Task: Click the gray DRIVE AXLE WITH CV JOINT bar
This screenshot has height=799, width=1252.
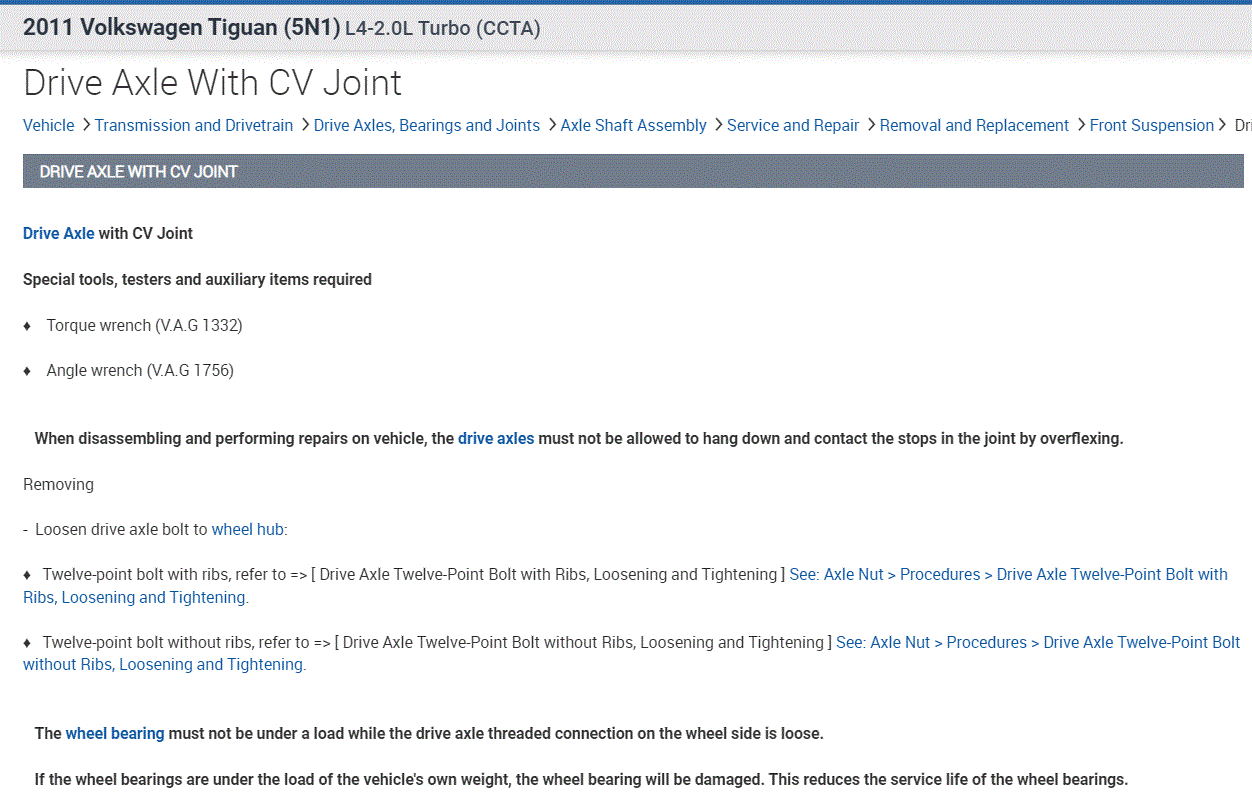Action: 632,171
